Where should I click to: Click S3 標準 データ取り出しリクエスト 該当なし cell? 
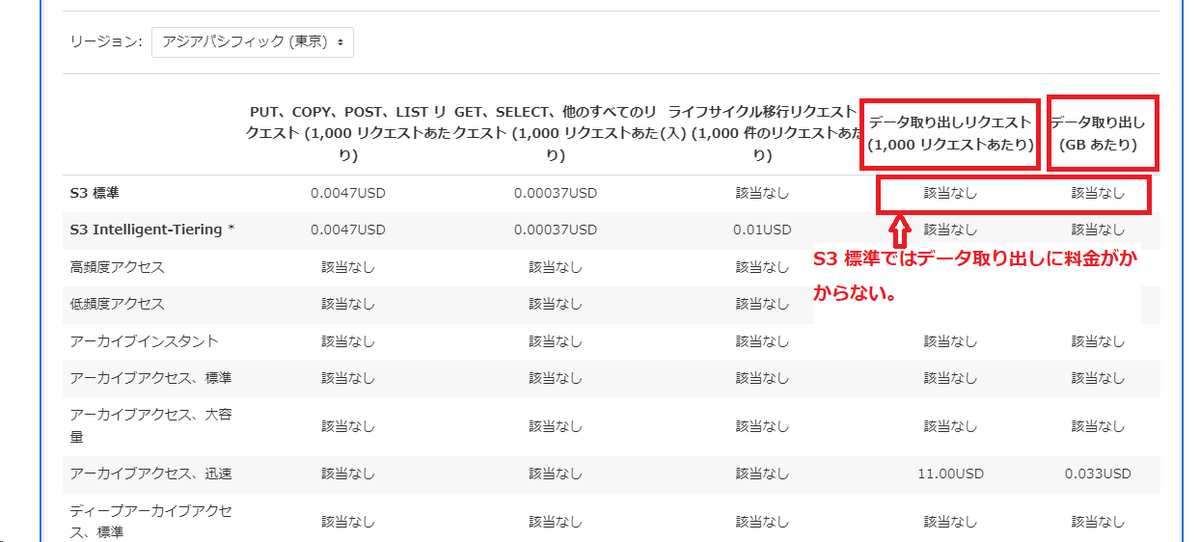coord(950,192)
